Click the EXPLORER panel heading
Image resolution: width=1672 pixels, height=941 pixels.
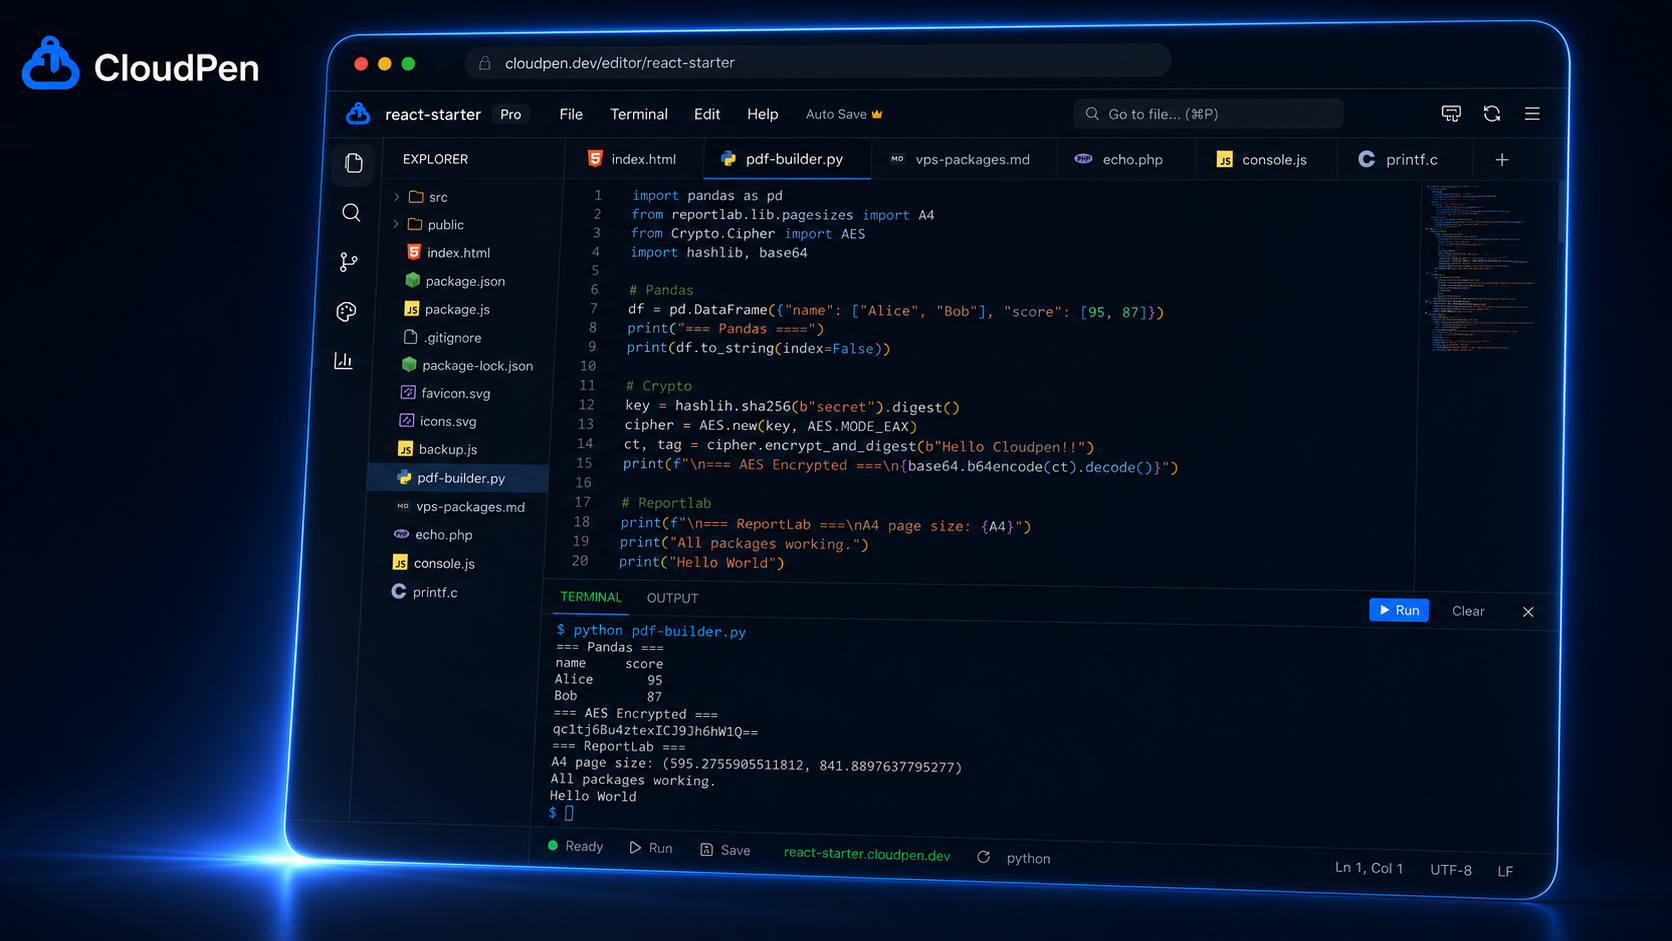click(x=435, y=159)
